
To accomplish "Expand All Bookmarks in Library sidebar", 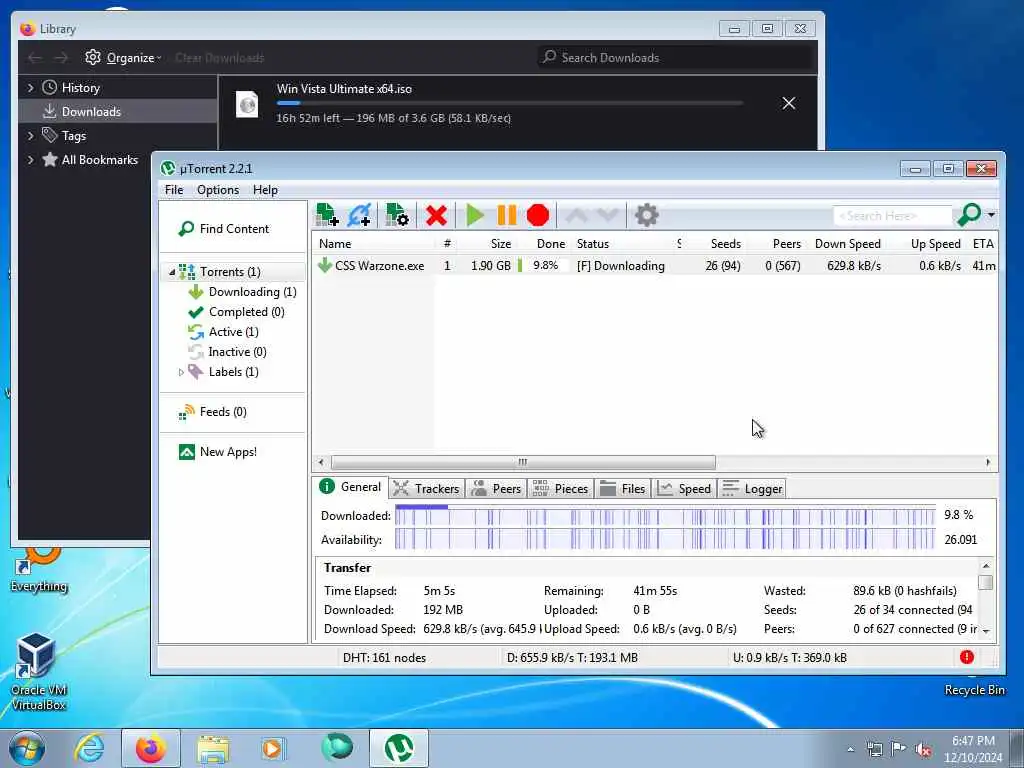I will coord(31,160).
